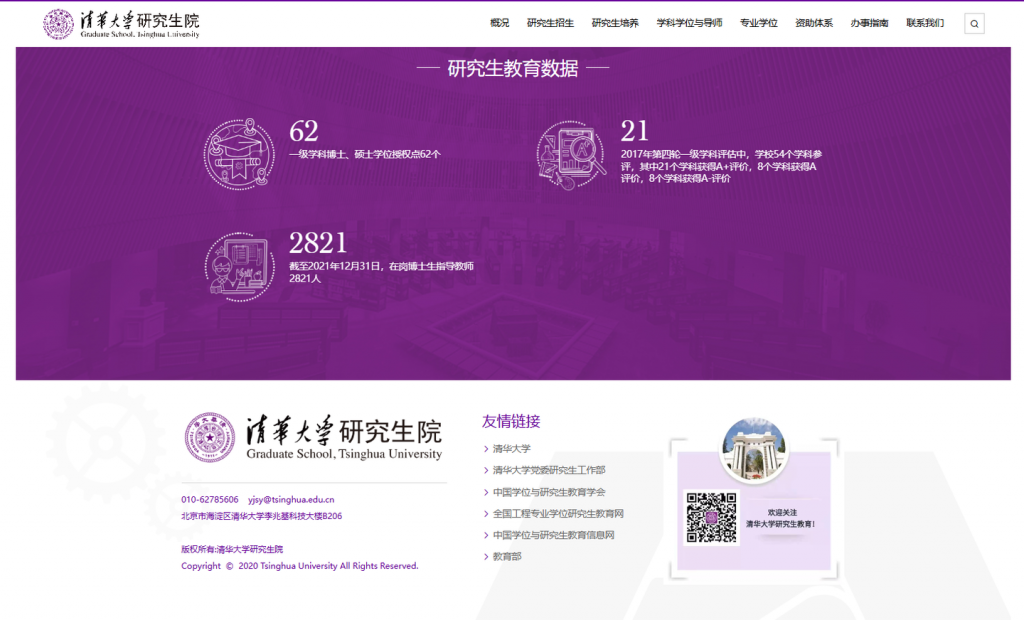1024x620 pixels.
Task: Open the 学科学位与导师 menu
Action: click(x=689, y=23)
